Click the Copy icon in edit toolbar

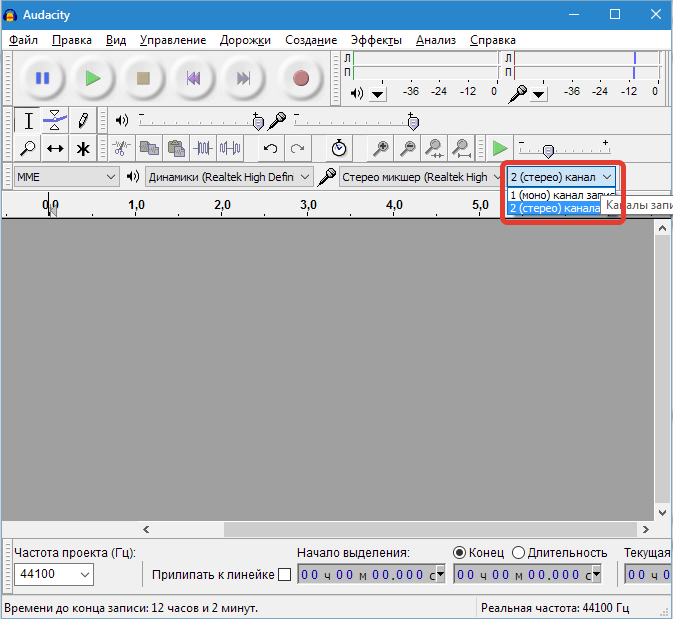point(149,149)
